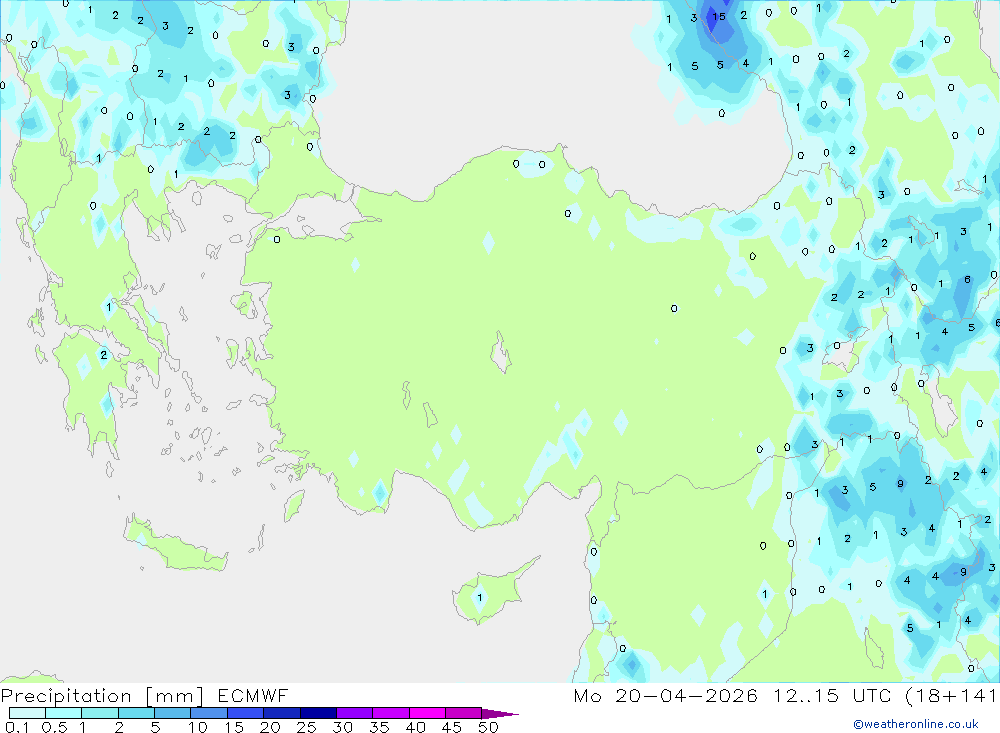Click the 30–35 mm purple legend swatch
The height and width of the screenshot is (733, 1000).
point(355,713)
